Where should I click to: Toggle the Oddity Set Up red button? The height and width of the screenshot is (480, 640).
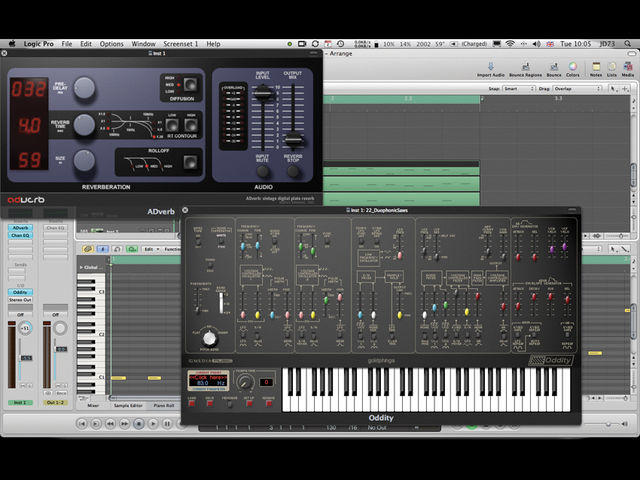coord(249,404)
